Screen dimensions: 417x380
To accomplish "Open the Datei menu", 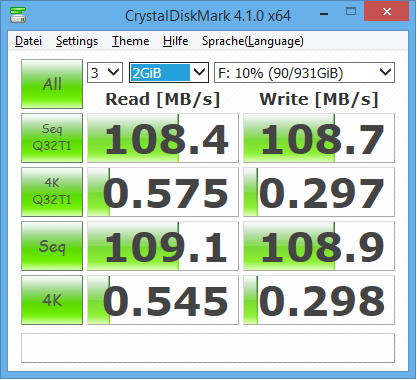I will click(28, 41).
